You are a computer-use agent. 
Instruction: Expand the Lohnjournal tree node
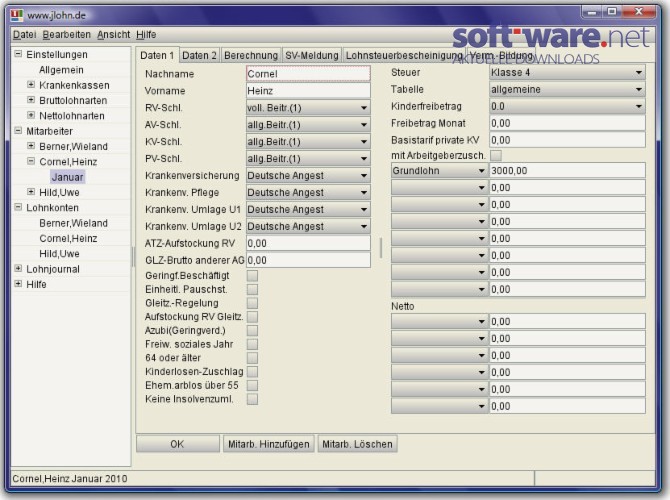click(x=18, y=268)
